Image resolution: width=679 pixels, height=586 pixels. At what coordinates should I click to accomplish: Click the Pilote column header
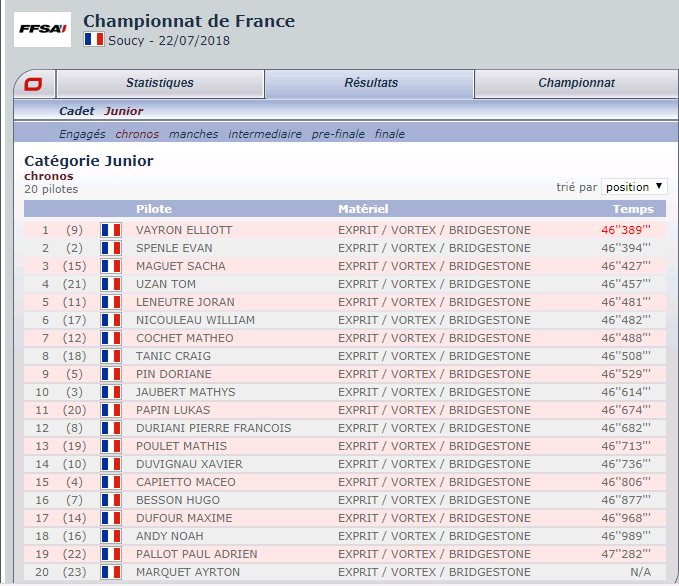154,209
